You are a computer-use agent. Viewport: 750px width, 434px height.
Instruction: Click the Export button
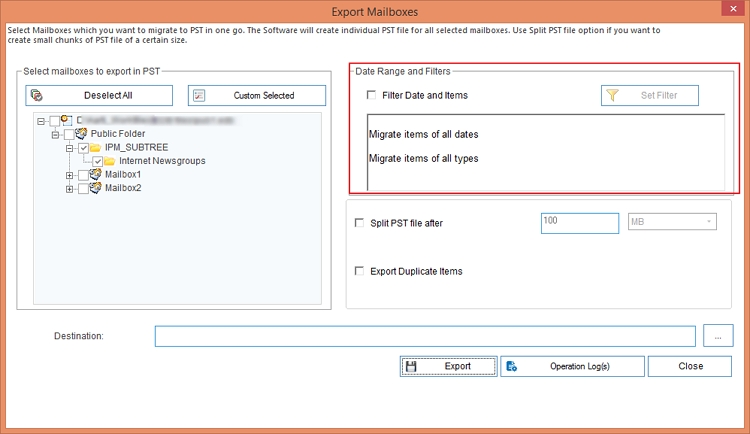pyautogui.click(x=449, y=366)
